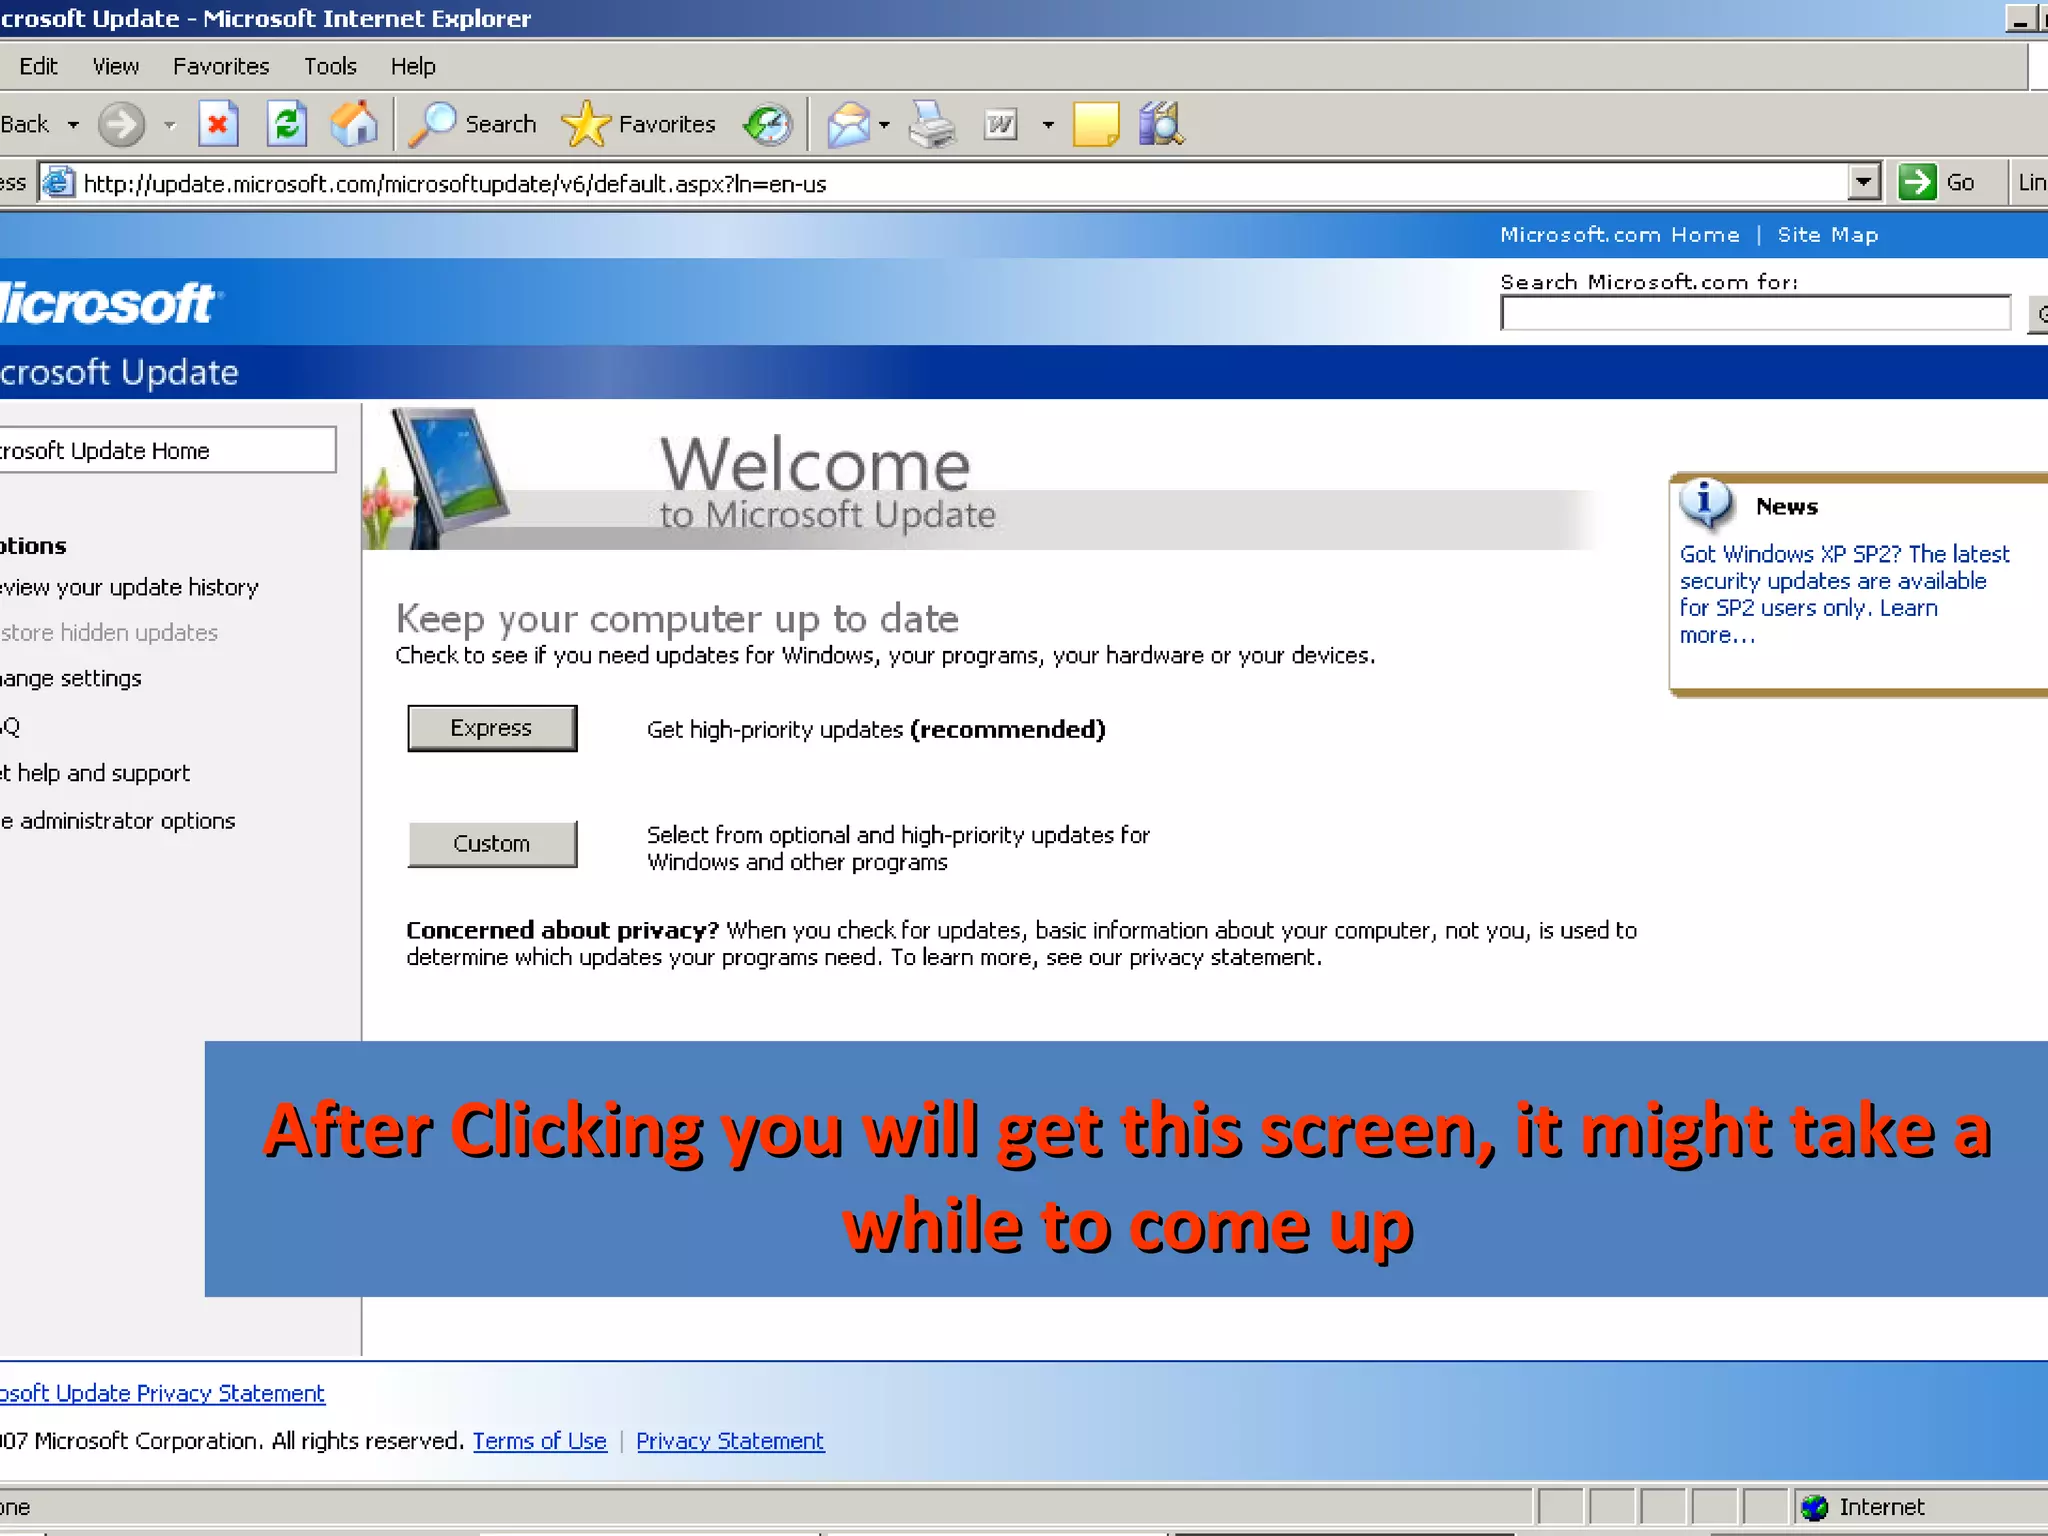
Task: Click the yellow Discuss note icon
Action: 1095,125
